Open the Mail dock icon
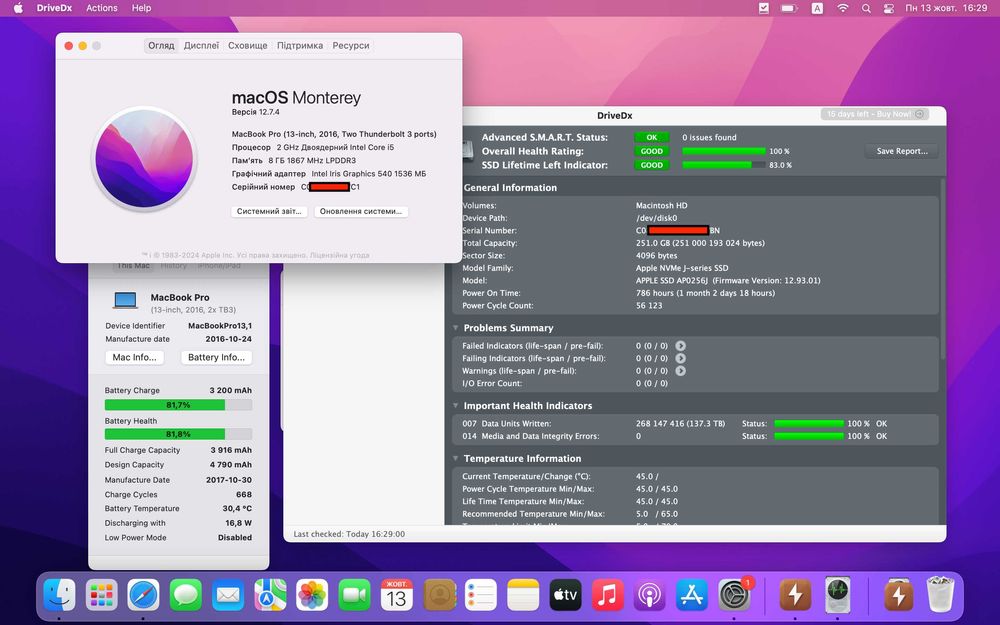Screen dimensions: 1000x625 pos(228,596)
